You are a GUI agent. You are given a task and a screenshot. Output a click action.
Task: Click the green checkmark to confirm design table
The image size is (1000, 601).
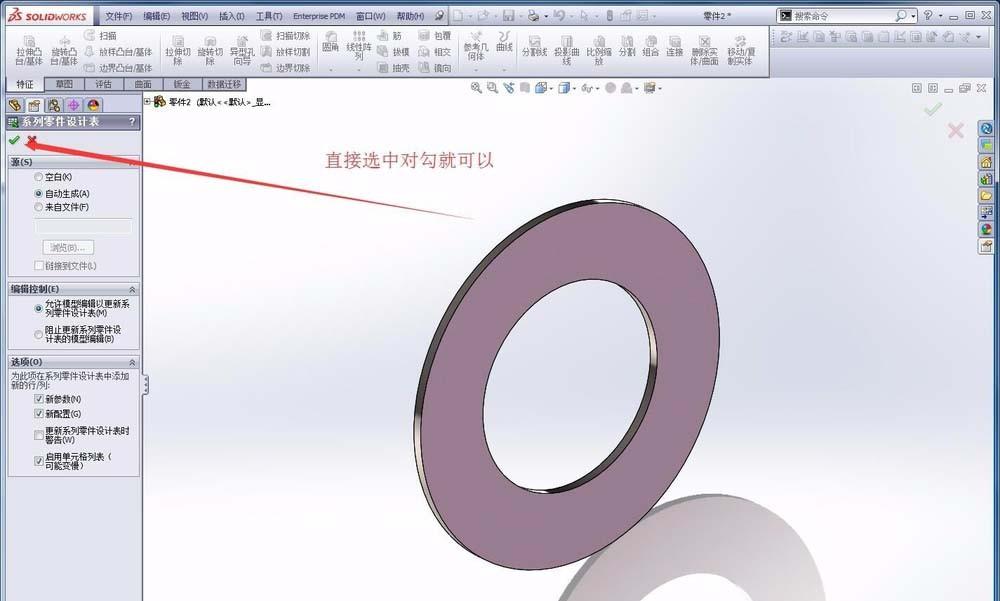pos(14,141)
